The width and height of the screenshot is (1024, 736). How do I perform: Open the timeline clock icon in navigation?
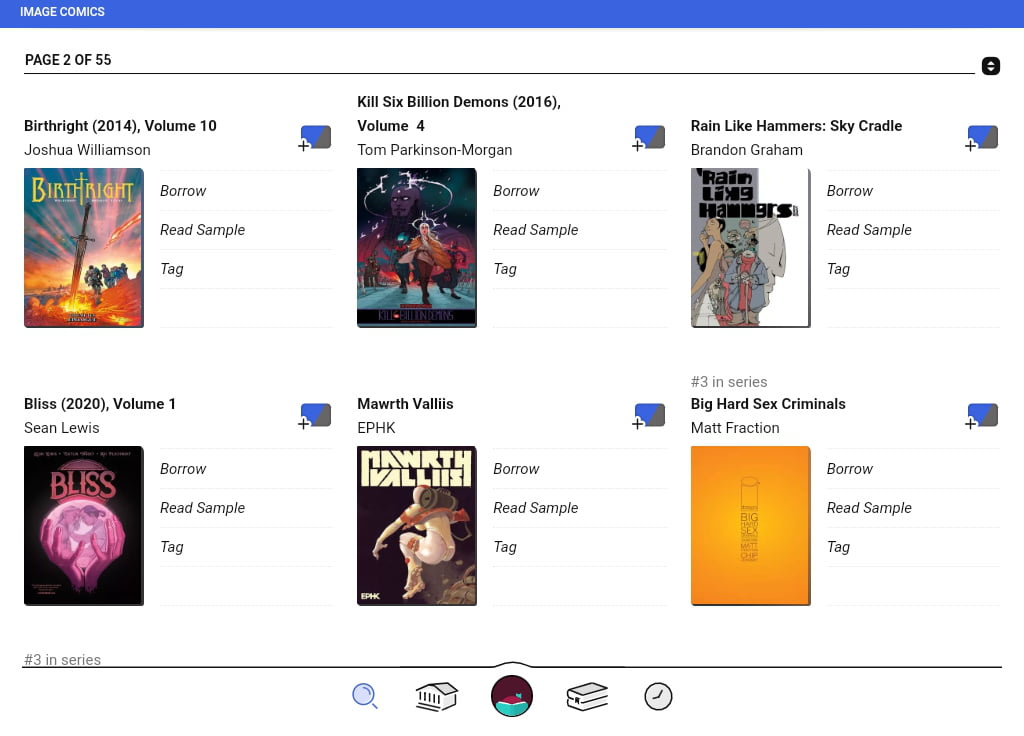click(x=658, y=696)
